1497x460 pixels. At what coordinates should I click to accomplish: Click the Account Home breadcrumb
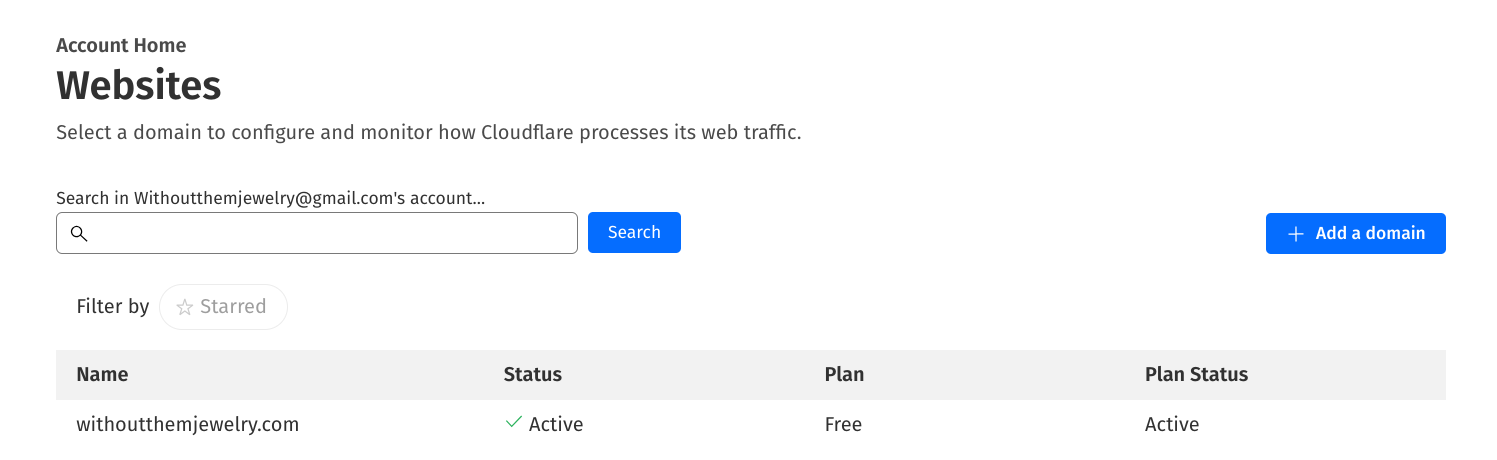pos(121,45)
